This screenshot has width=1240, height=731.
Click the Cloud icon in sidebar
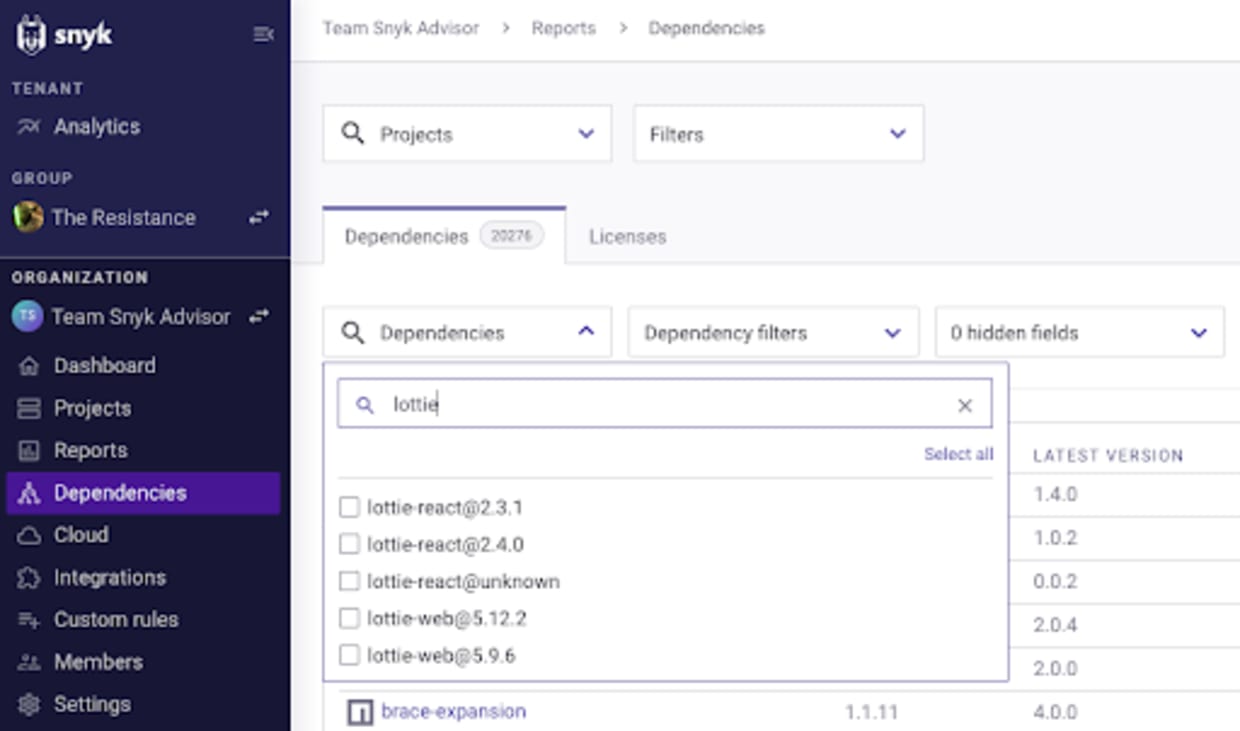point(29,535)
